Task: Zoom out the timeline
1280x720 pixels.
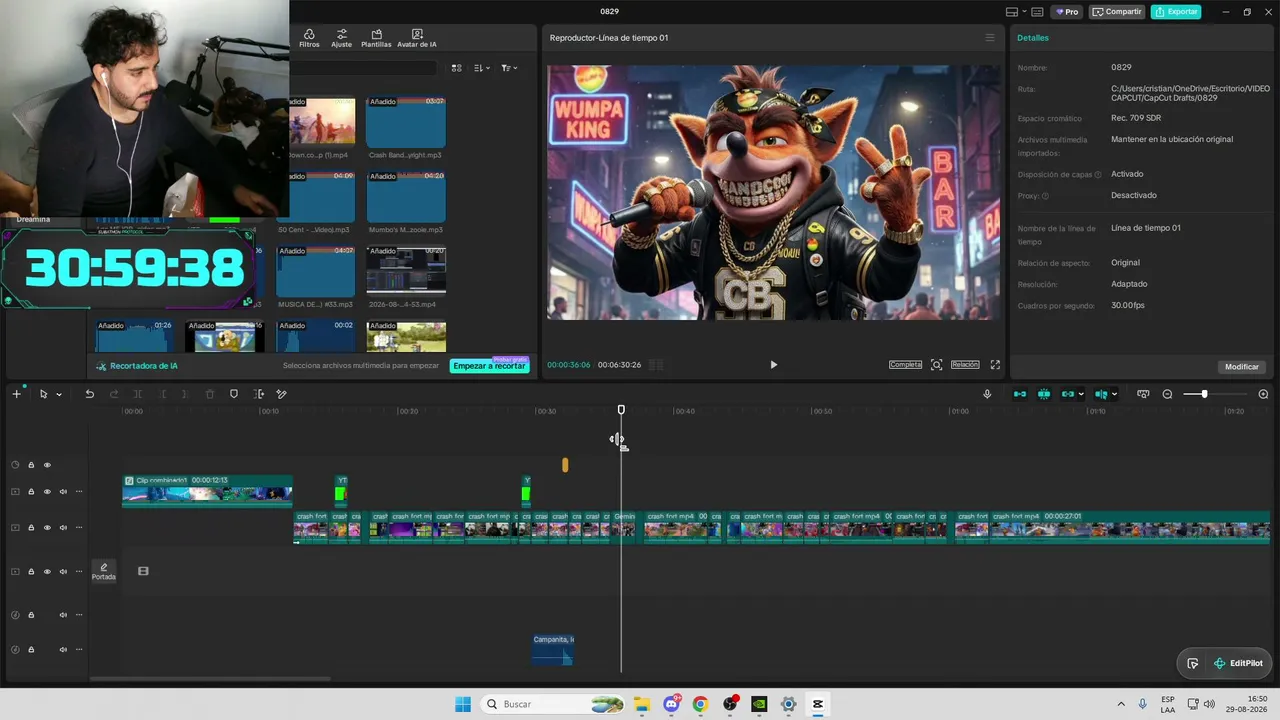Action: [x=1167, y=394]
